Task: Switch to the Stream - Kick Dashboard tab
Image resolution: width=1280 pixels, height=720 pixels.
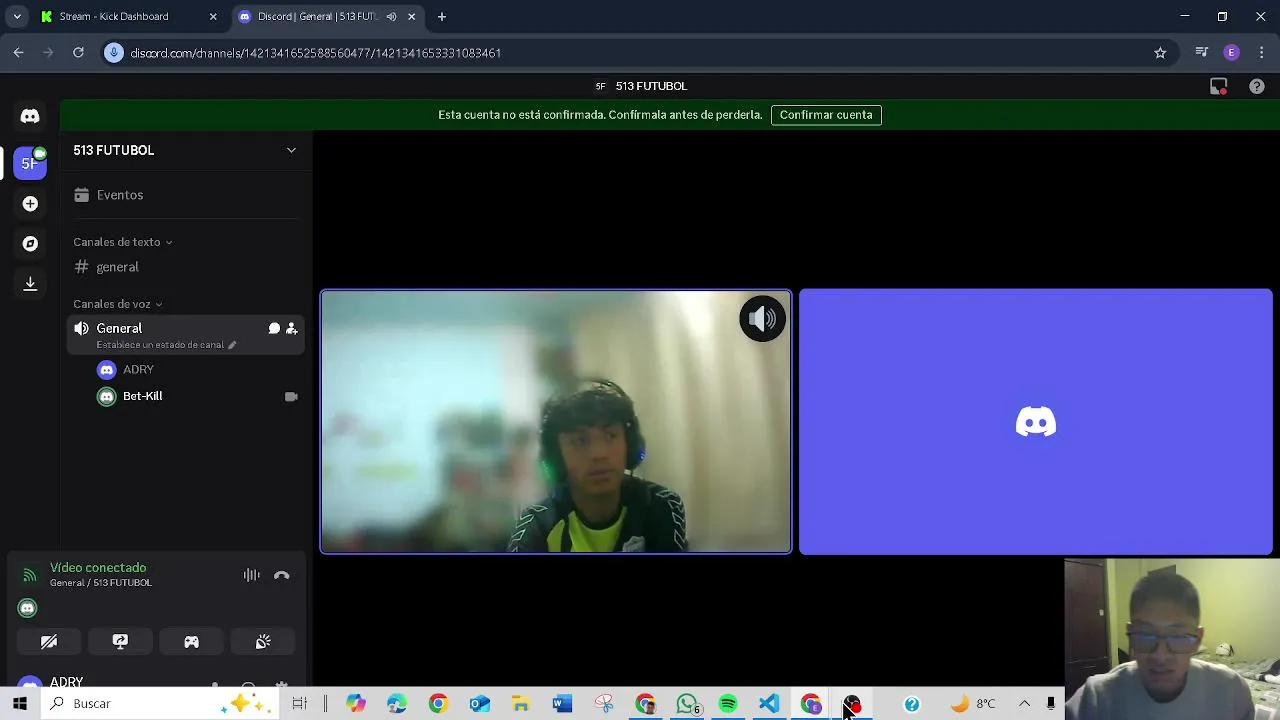Action: pyautogui.click(x=126, y=17)
